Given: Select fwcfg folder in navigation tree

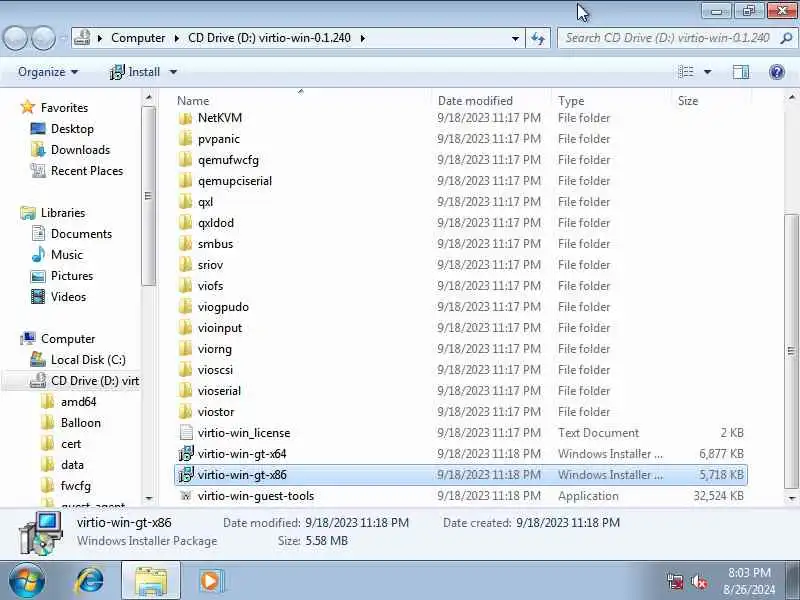Looking at the screenshot, I should pos(76,486).
